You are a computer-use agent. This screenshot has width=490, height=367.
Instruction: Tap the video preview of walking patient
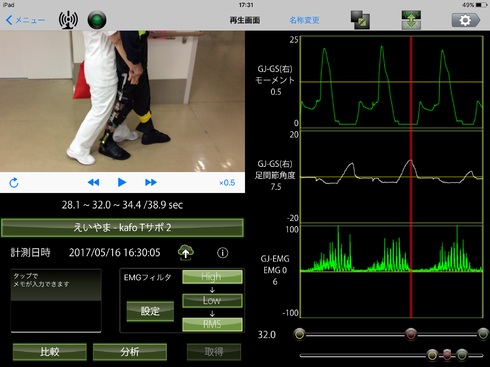[x=122, y=101]
